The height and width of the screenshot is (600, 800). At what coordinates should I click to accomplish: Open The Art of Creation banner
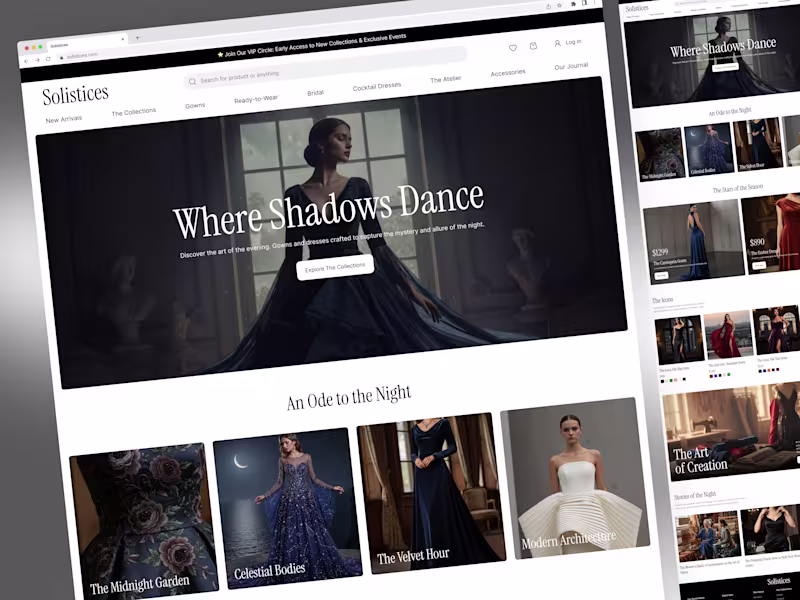click(733, 431)
